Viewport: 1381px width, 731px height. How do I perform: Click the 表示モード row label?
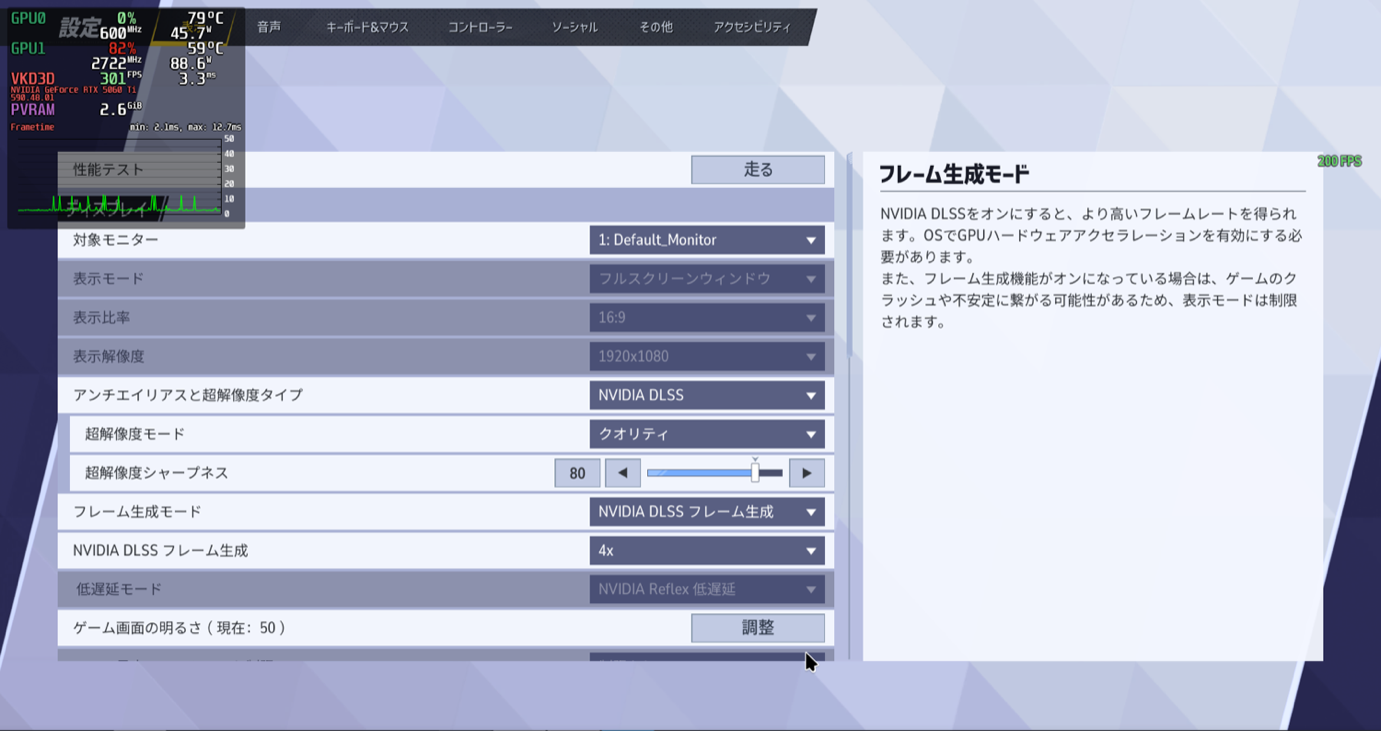pyautogui.click(x=108, y=279)
